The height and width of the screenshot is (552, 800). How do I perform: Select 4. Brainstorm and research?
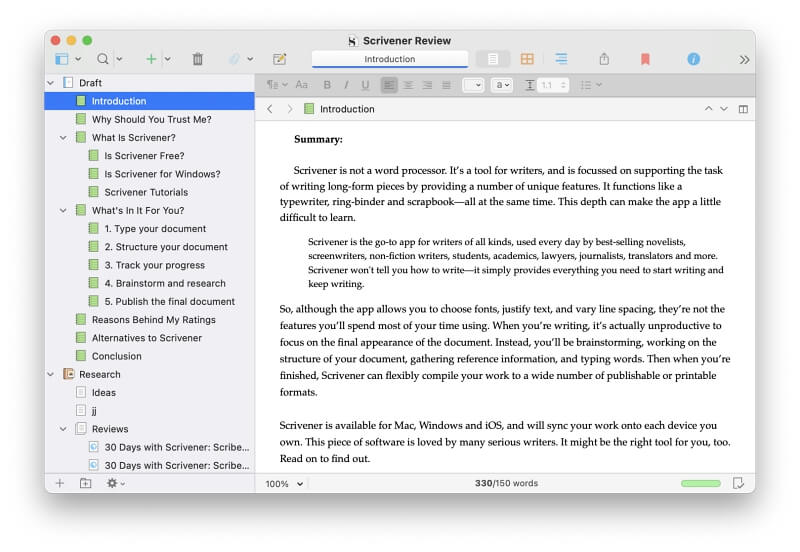pos(149,283)
